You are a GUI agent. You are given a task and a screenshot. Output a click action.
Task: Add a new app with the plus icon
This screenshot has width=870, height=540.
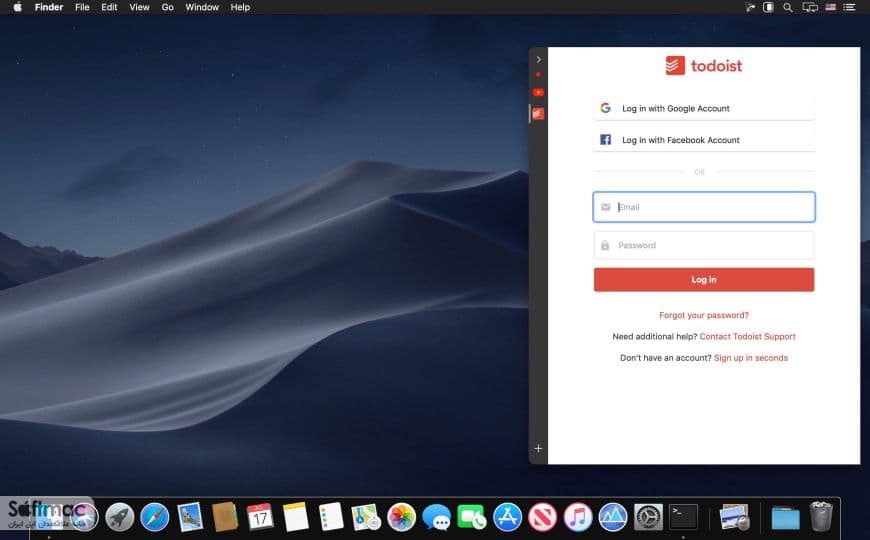538,448
